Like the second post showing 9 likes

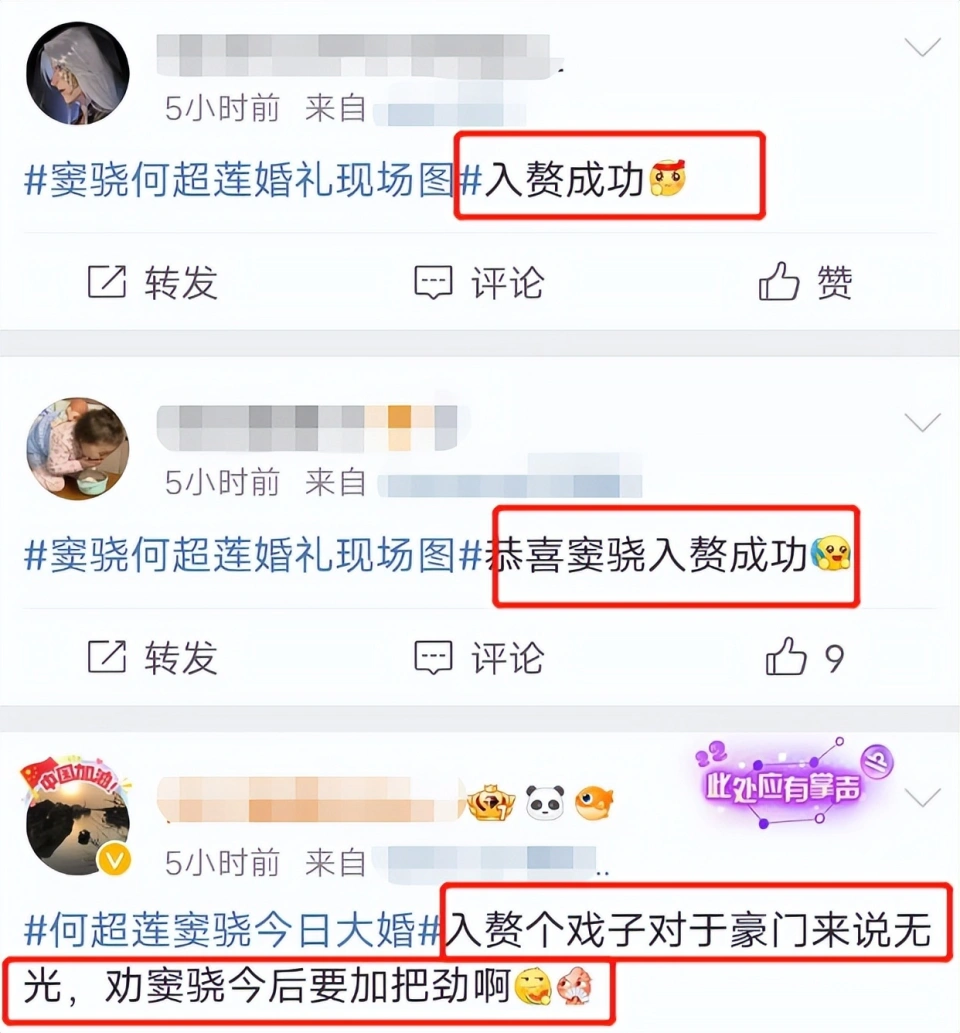coord(785,656)
